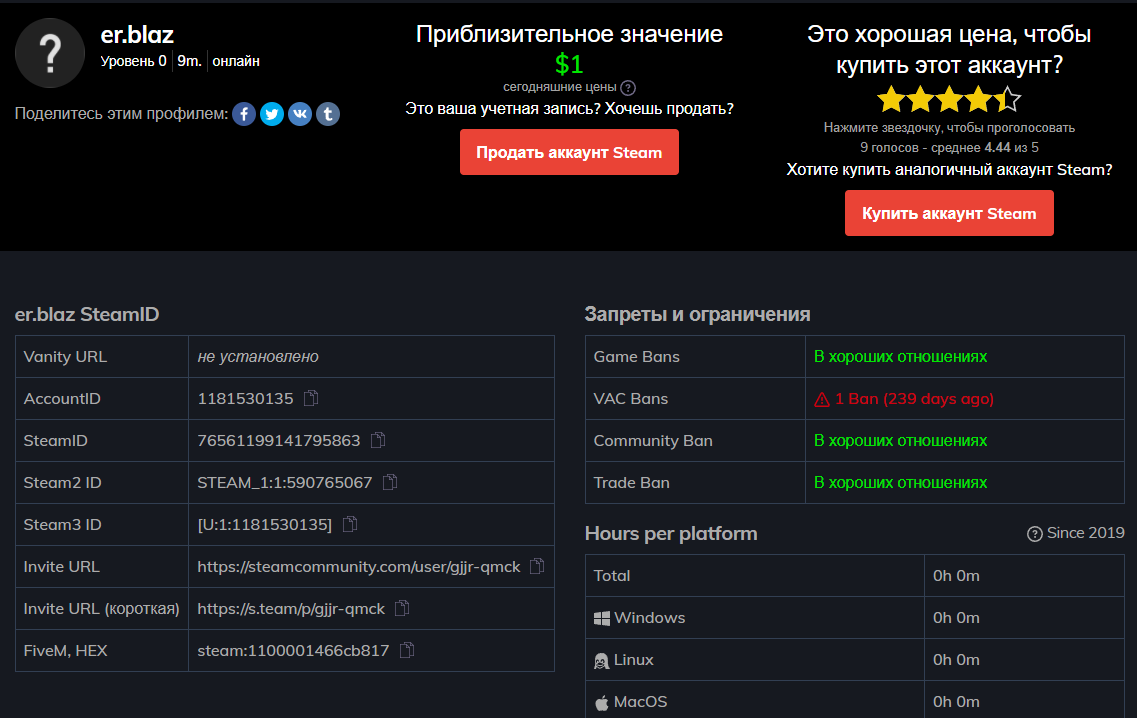Select the SteamID number 76561199141795863
Screen dimensions: 1137x718
(278, 440)
